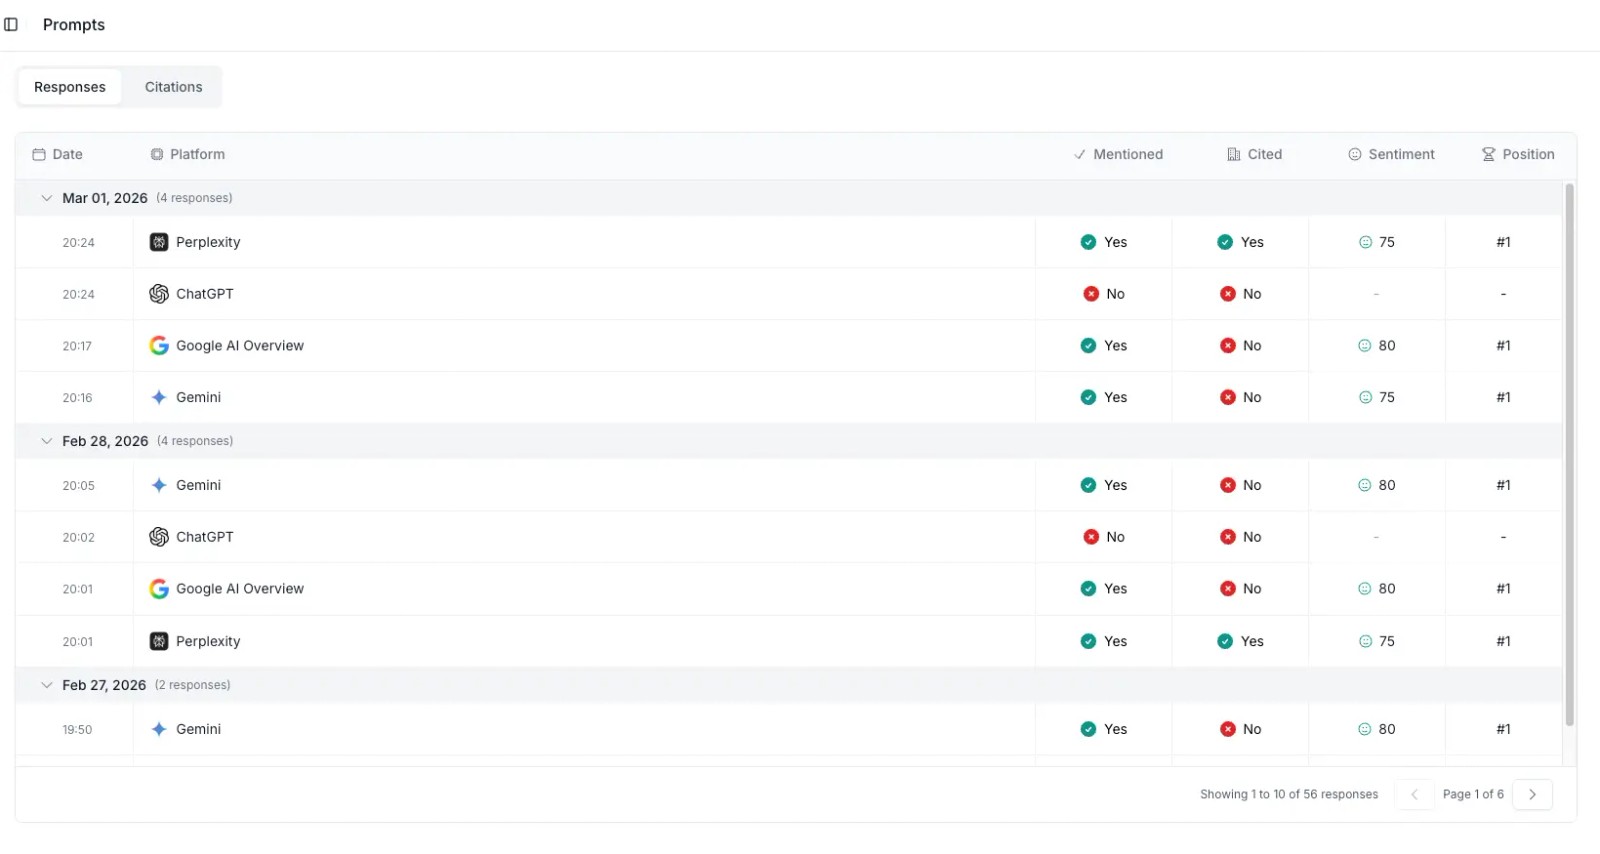The width and height of the screenshot is (1600, 854).
Task: Click the Platform column header
Action: pyautogui.click(x=188, y=154)
